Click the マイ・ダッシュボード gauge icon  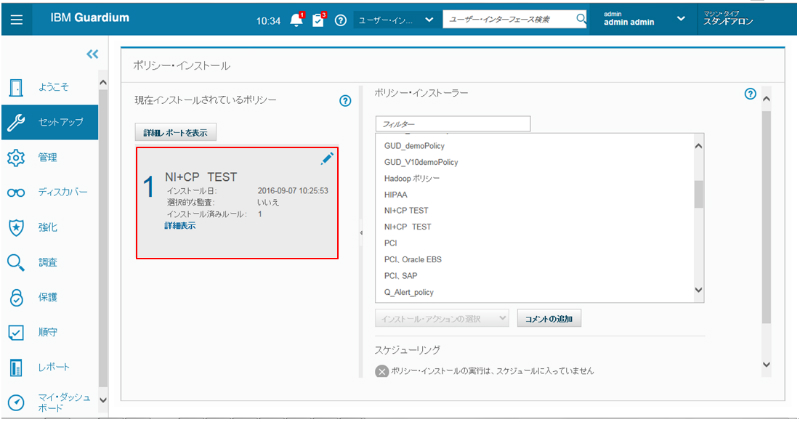tap(16, 402)
